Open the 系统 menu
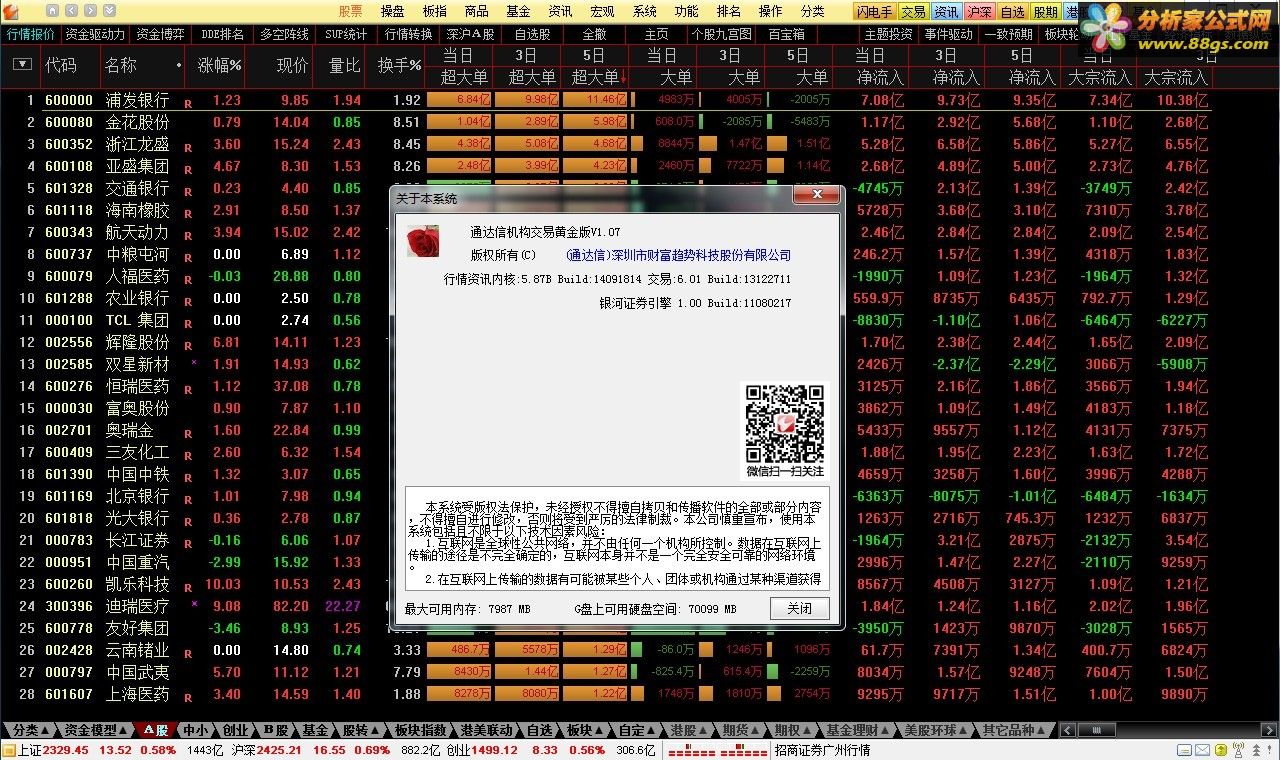Screen dimensions: 1280x760 point(644,11)
